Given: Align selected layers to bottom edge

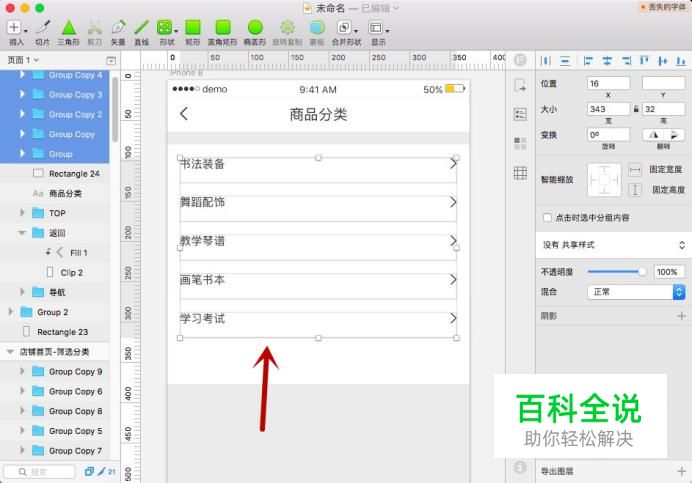Looking at the screenshot, I should 681,61.
